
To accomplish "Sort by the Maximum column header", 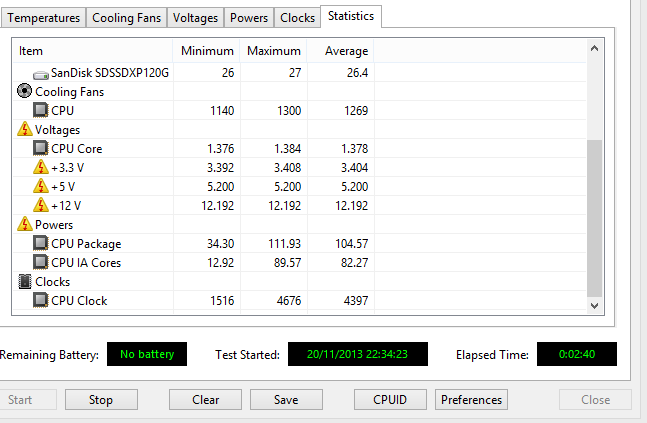I will (273, 51).
